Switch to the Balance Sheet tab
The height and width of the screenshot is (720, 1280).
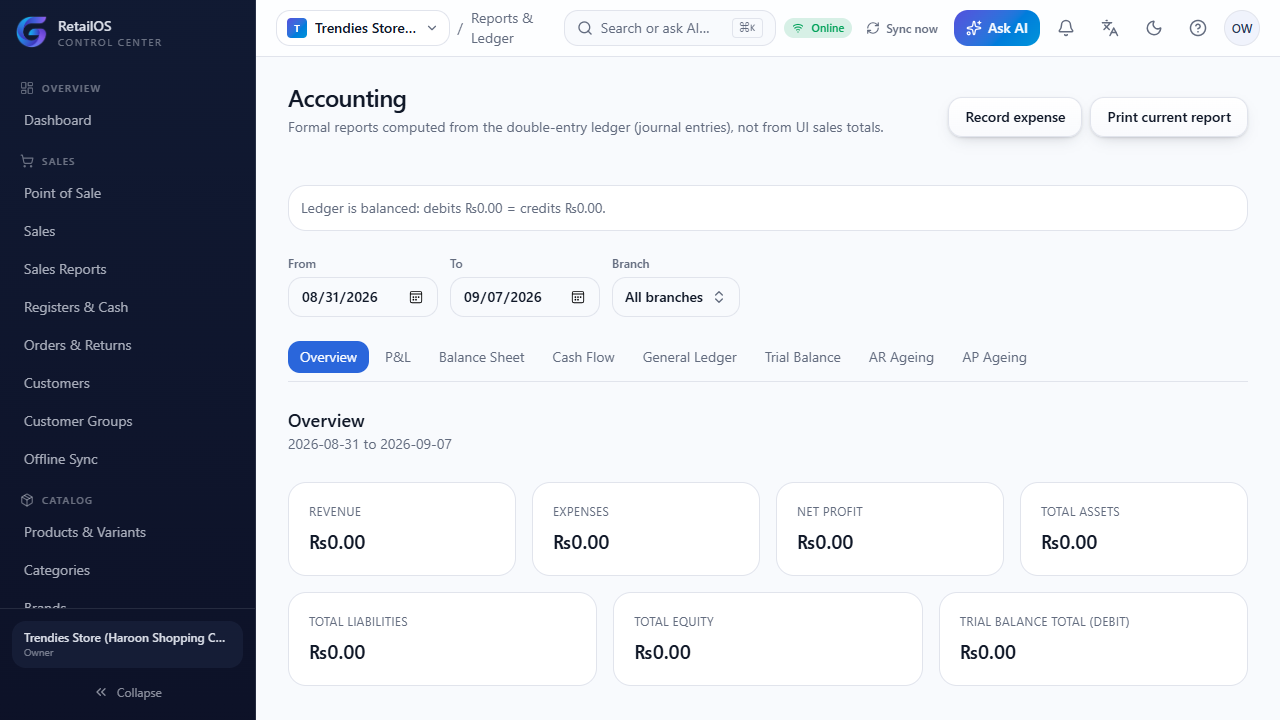(x=482, y=357)
